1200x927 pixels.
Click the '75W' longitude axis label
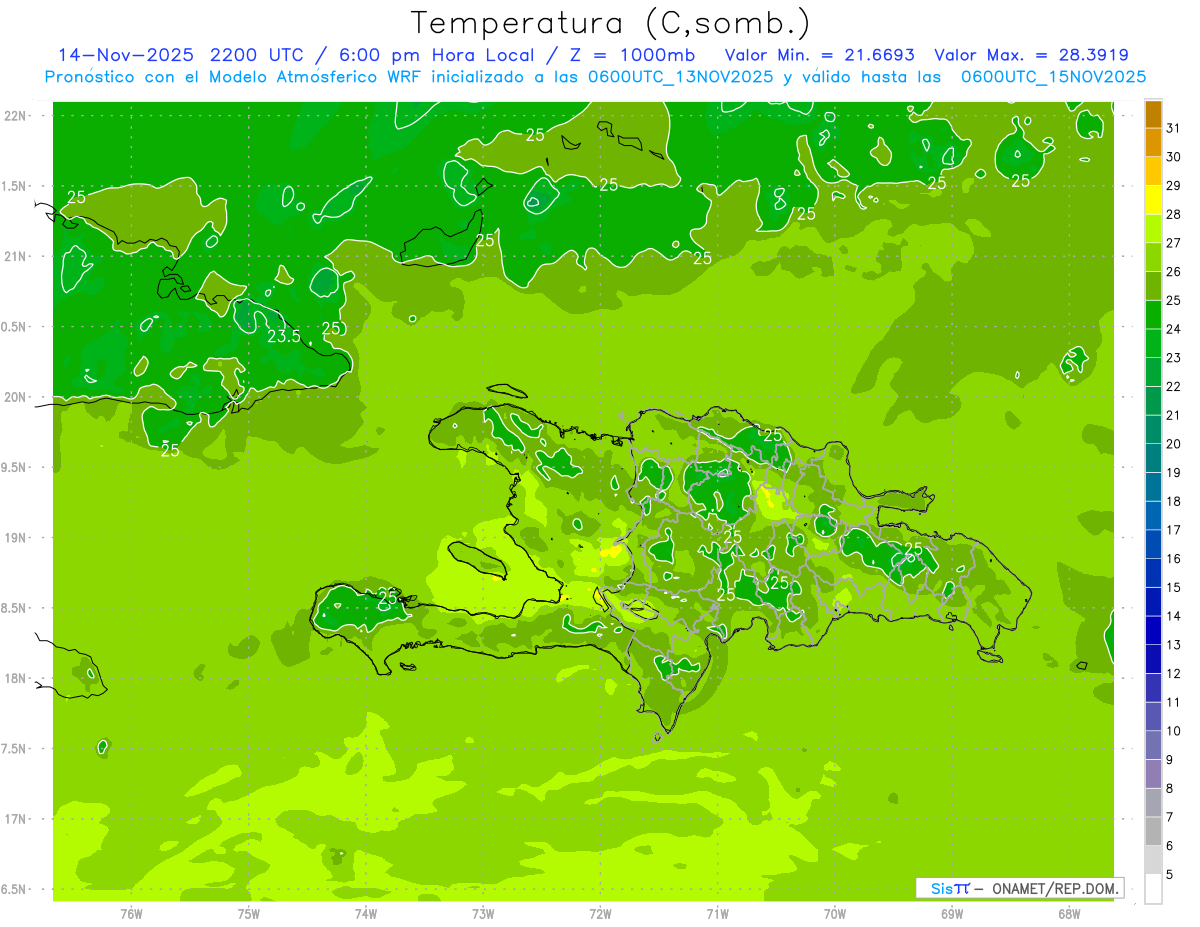(249, 914)
